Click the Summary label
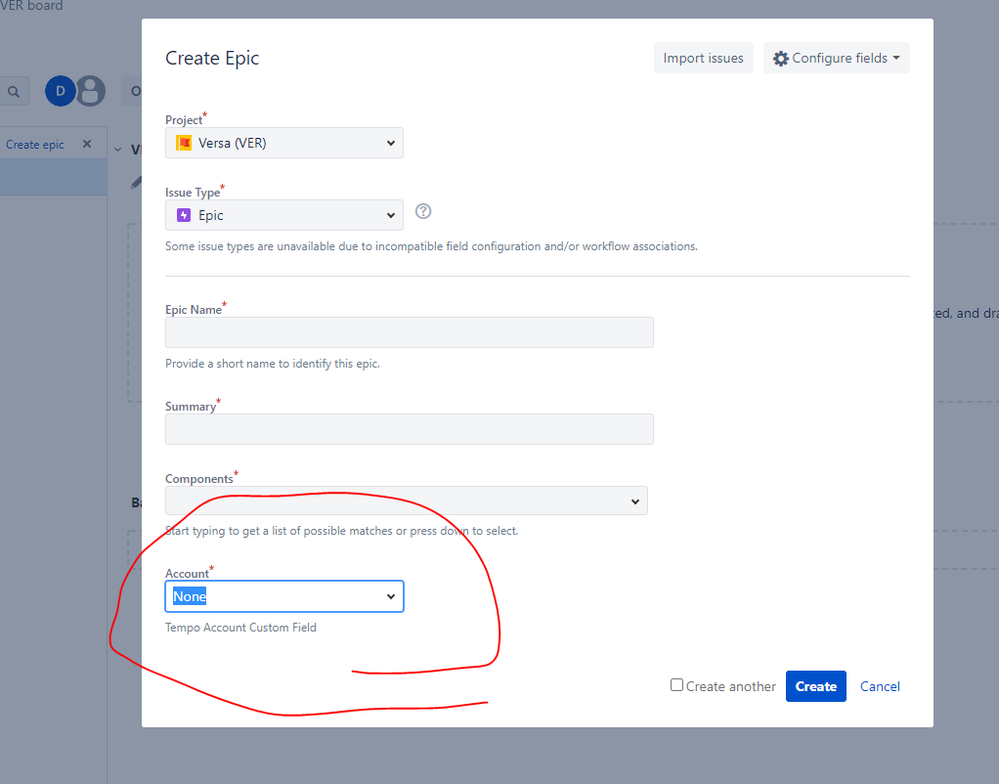Screen dimensions: 999x784 [x=190, y=406]
